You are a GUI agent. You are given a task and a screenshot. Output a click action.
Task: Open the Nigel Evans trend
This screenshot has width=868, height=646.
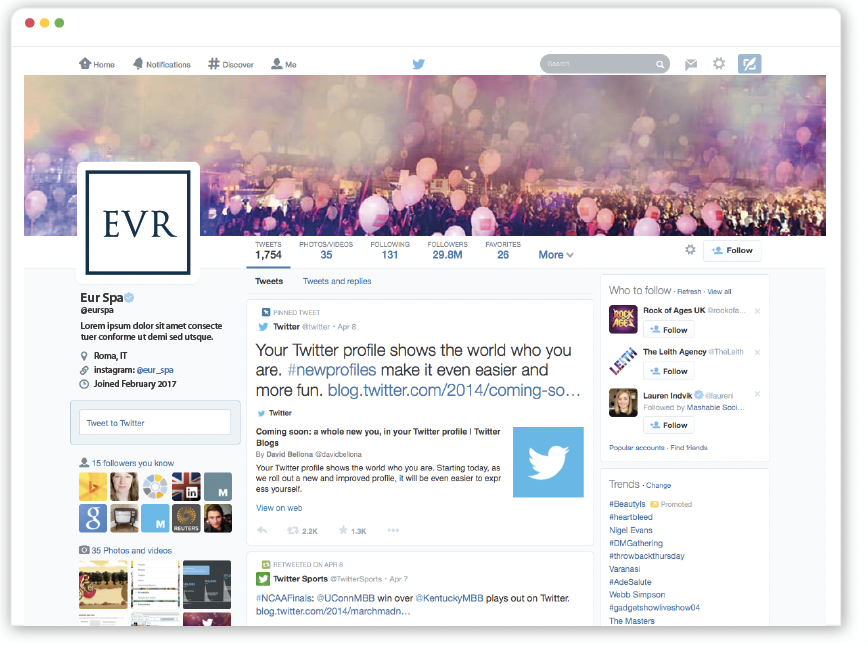coord(631,530)
